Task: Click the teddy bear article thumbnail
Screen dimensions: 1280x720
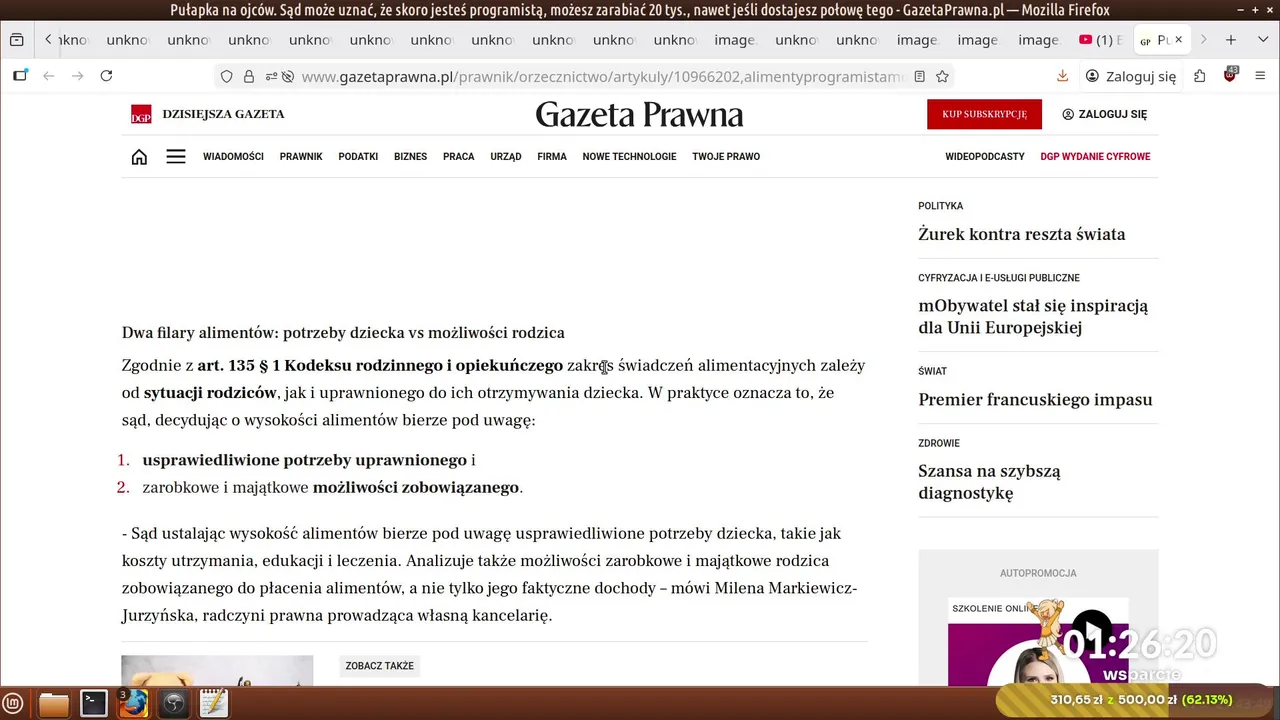Action: tap(217, 671)
